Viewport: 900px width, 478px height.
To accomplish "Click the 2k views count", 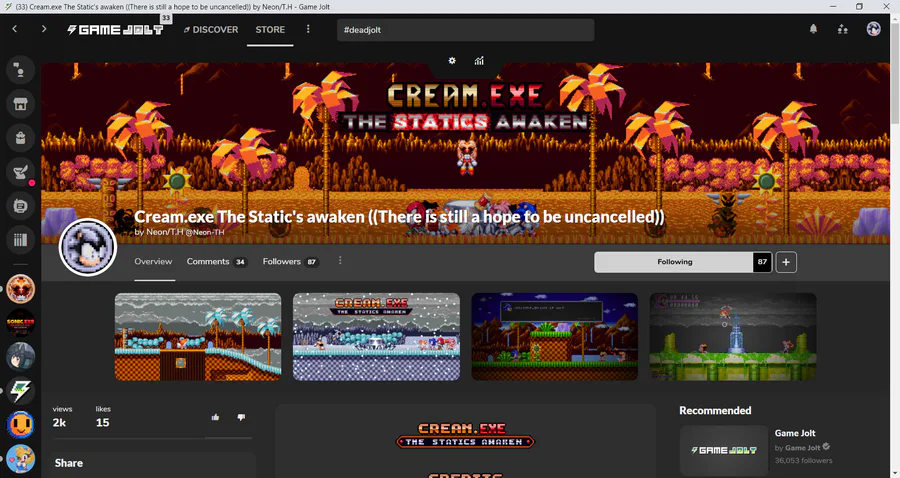I will point(59,422).
